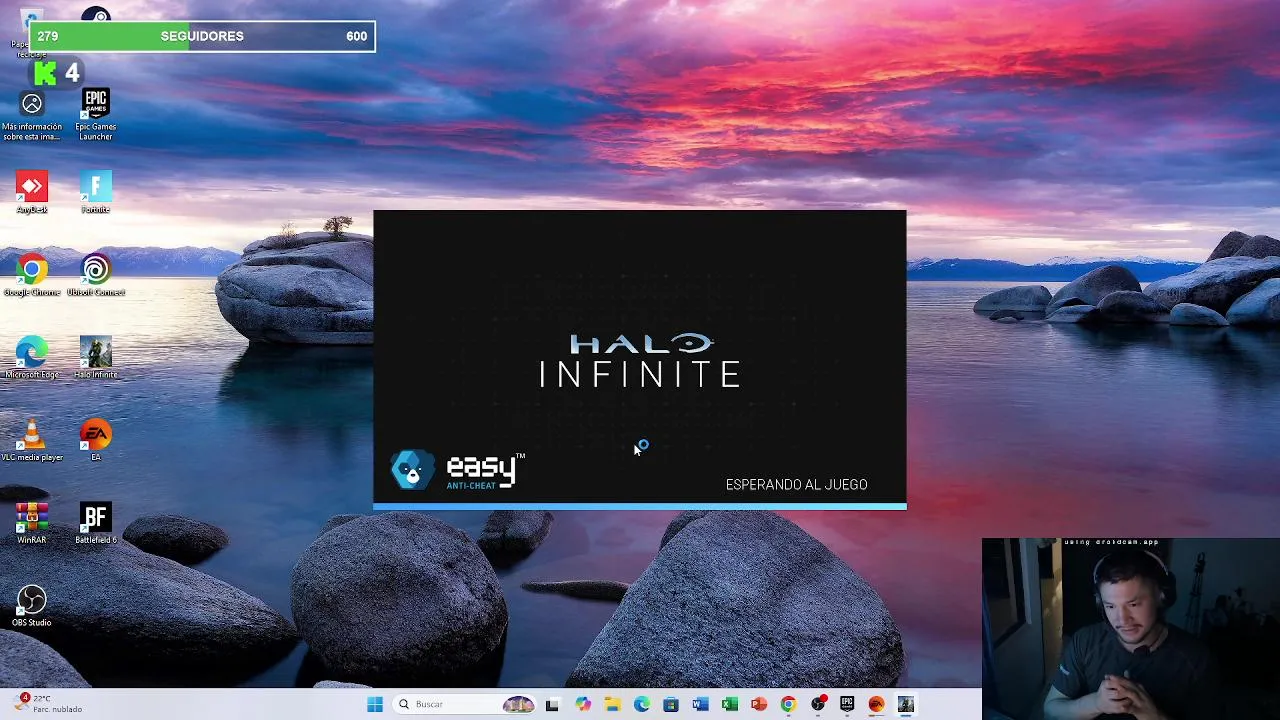Open File Explorer from the taskbar

click(612, 704)
